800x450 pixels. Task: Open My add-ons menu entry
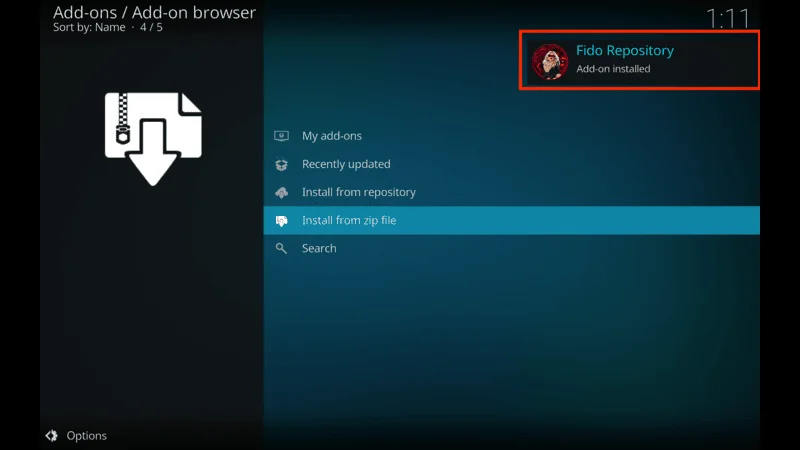(x=511, y=136)
